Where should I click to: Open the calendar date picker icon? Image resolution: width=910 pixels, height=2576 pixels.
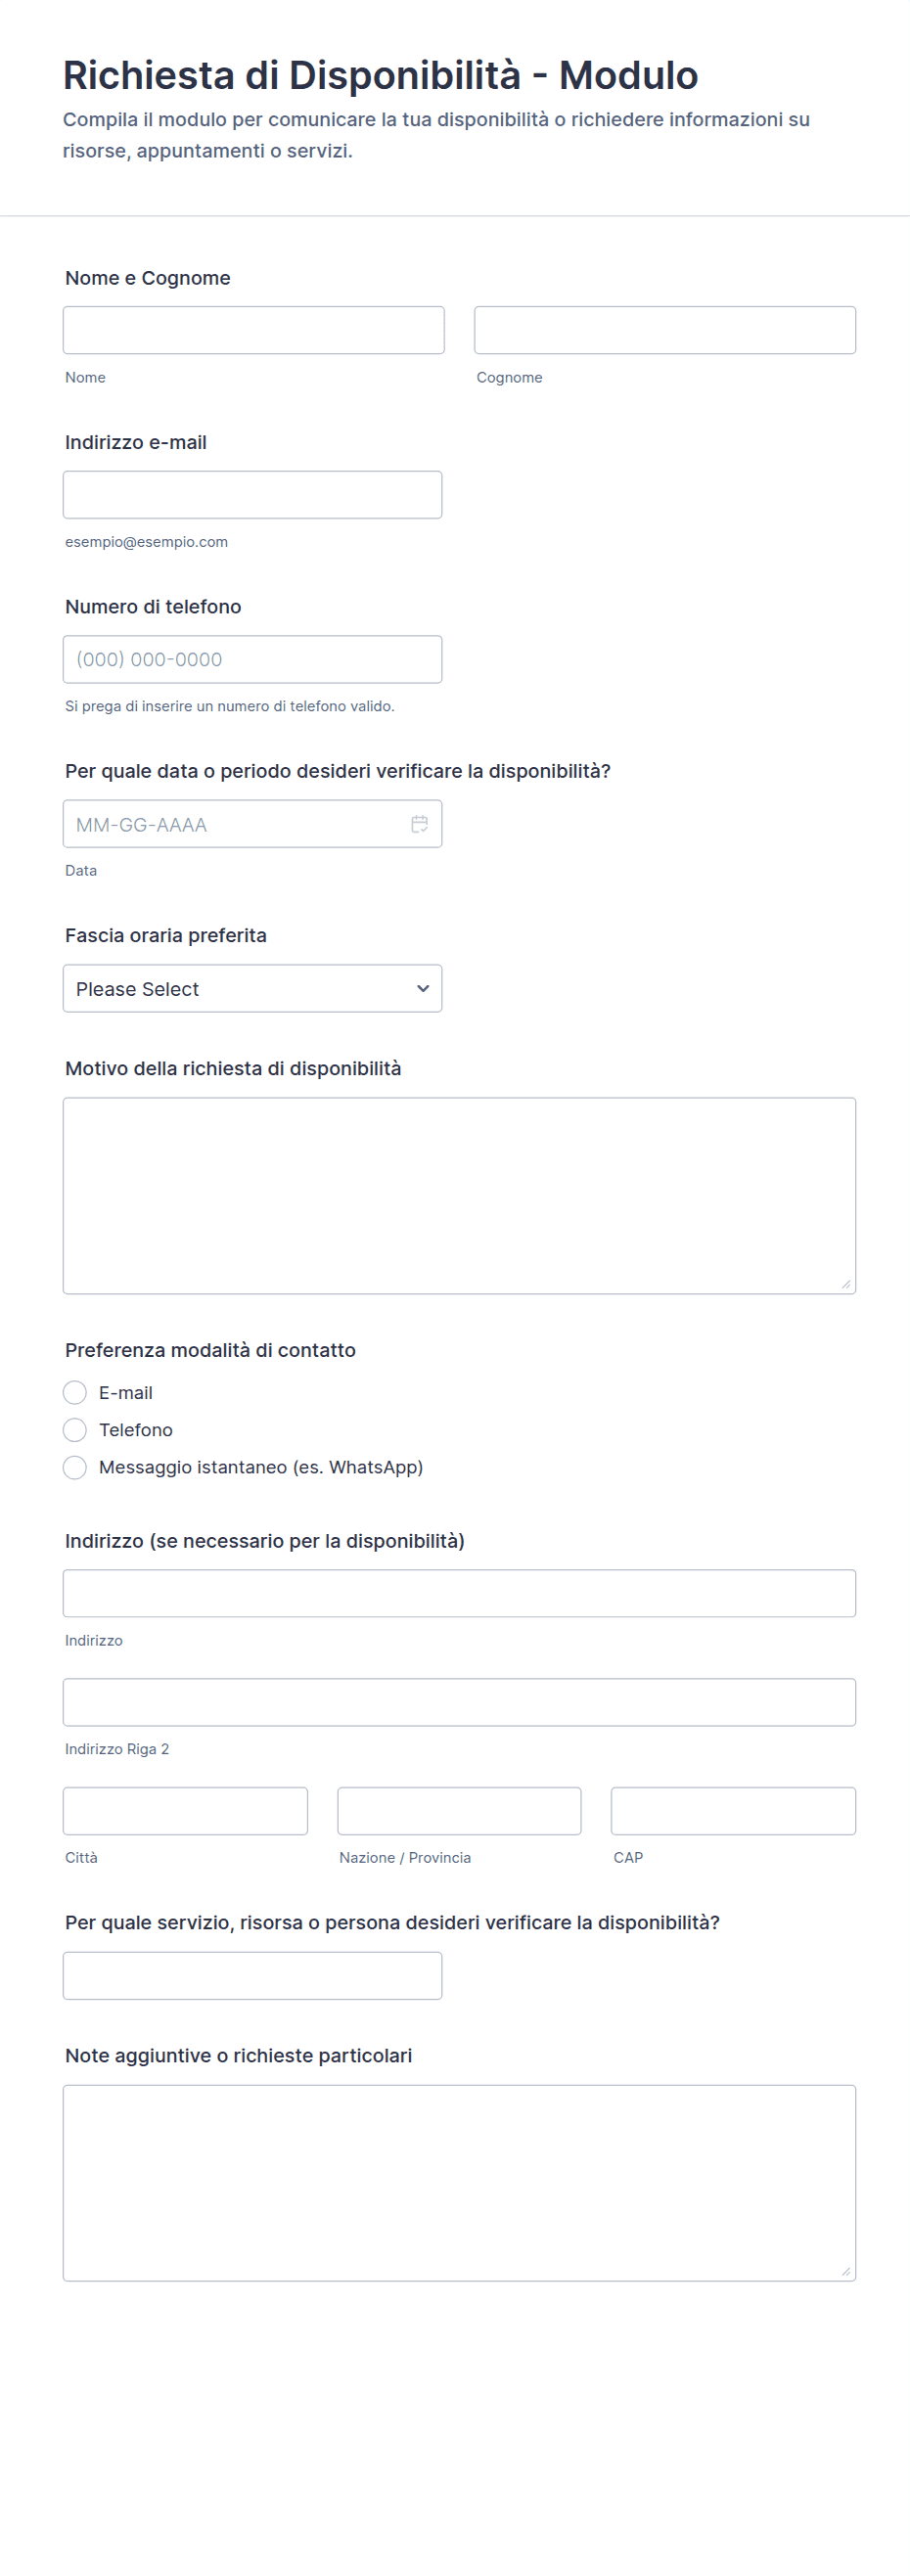click(419, 824)
